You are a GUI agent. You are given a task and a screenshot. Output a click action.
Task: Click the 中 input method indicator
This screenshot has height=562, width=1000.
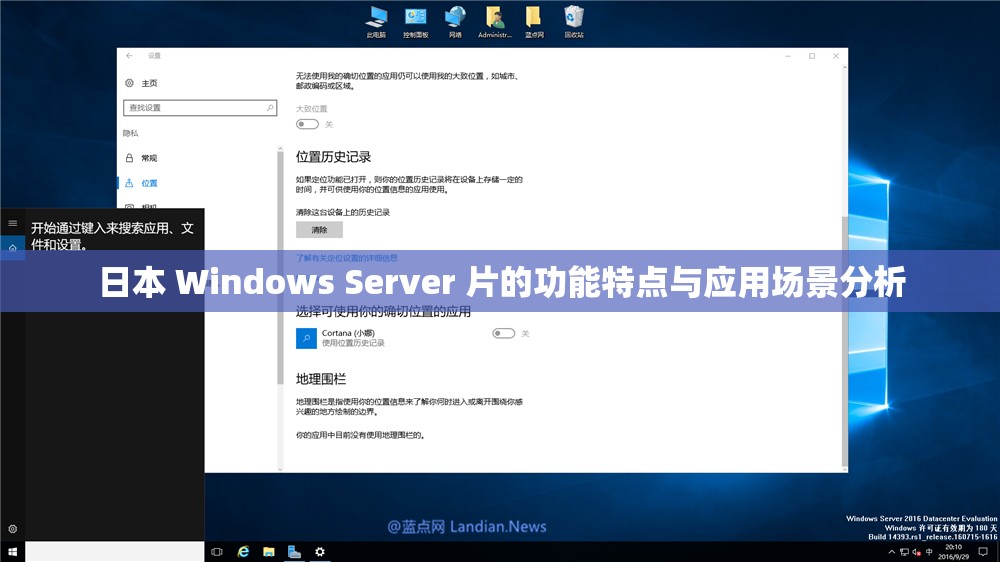pyautogui.click(x=929, y=552)
